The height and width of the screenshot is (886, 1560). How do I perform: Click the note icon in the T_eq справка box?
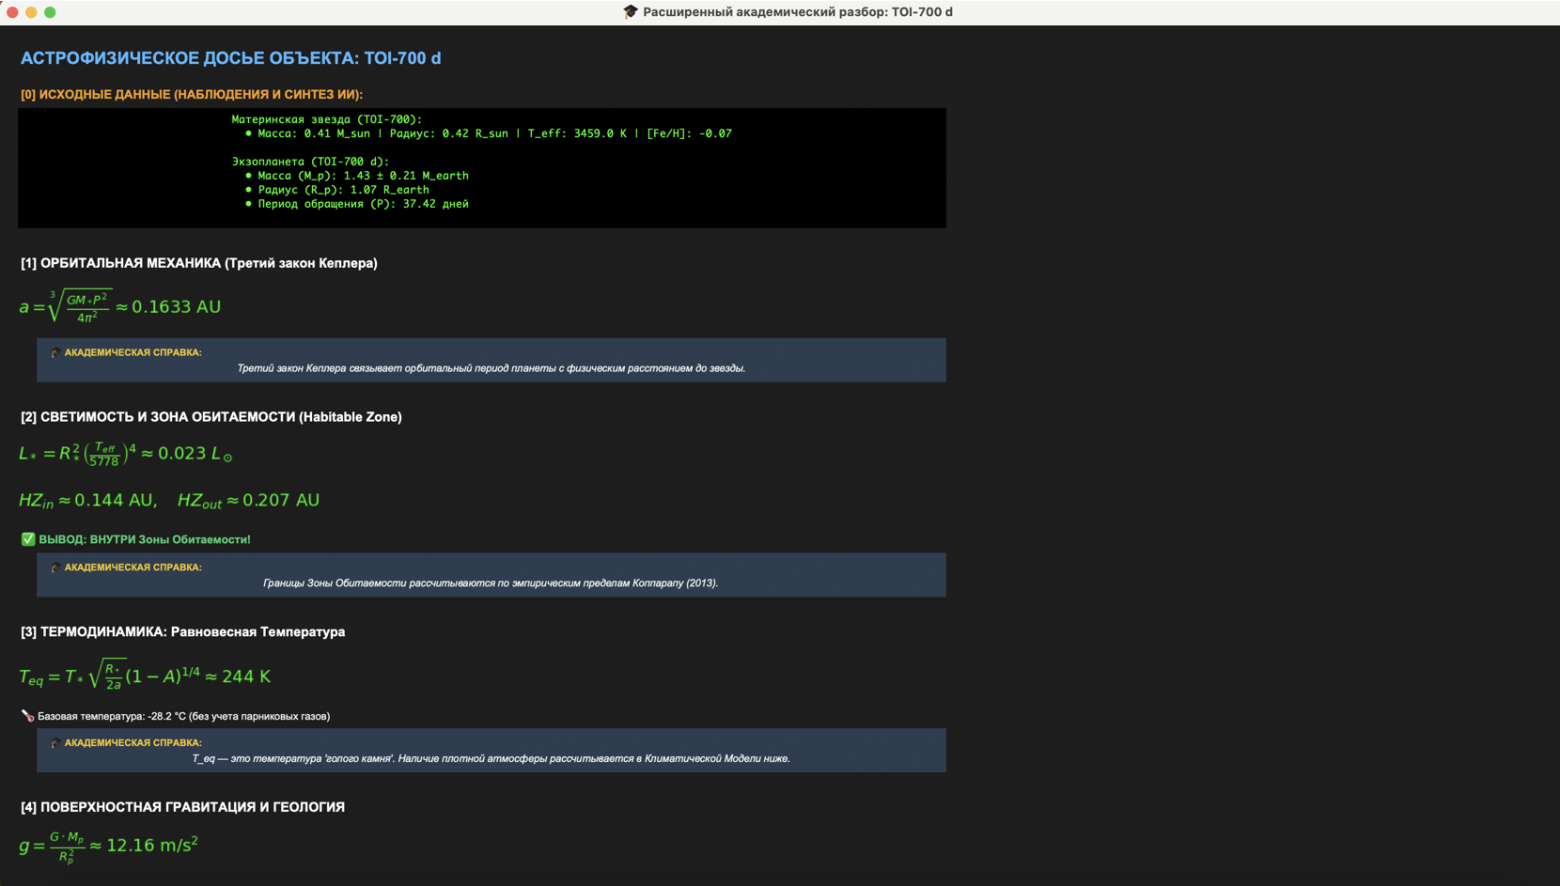point(55,743)
